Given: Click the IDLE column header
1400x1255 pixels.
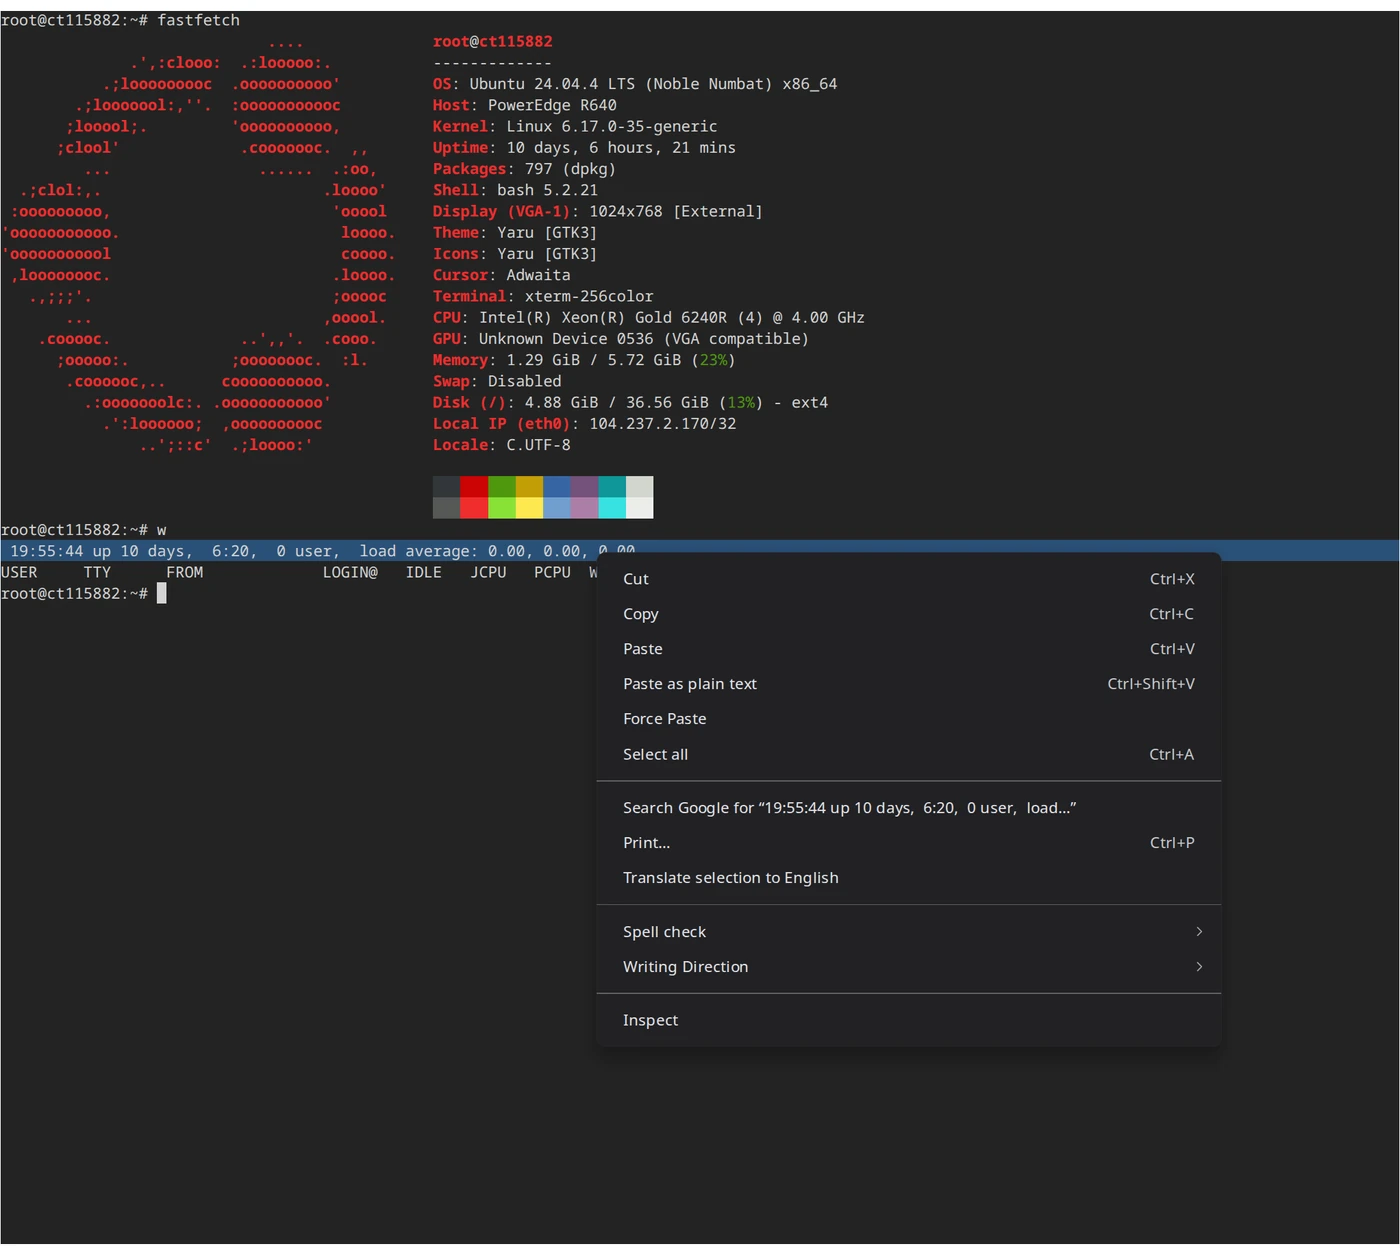Looking at the screenshot, I should click(424, 573).
